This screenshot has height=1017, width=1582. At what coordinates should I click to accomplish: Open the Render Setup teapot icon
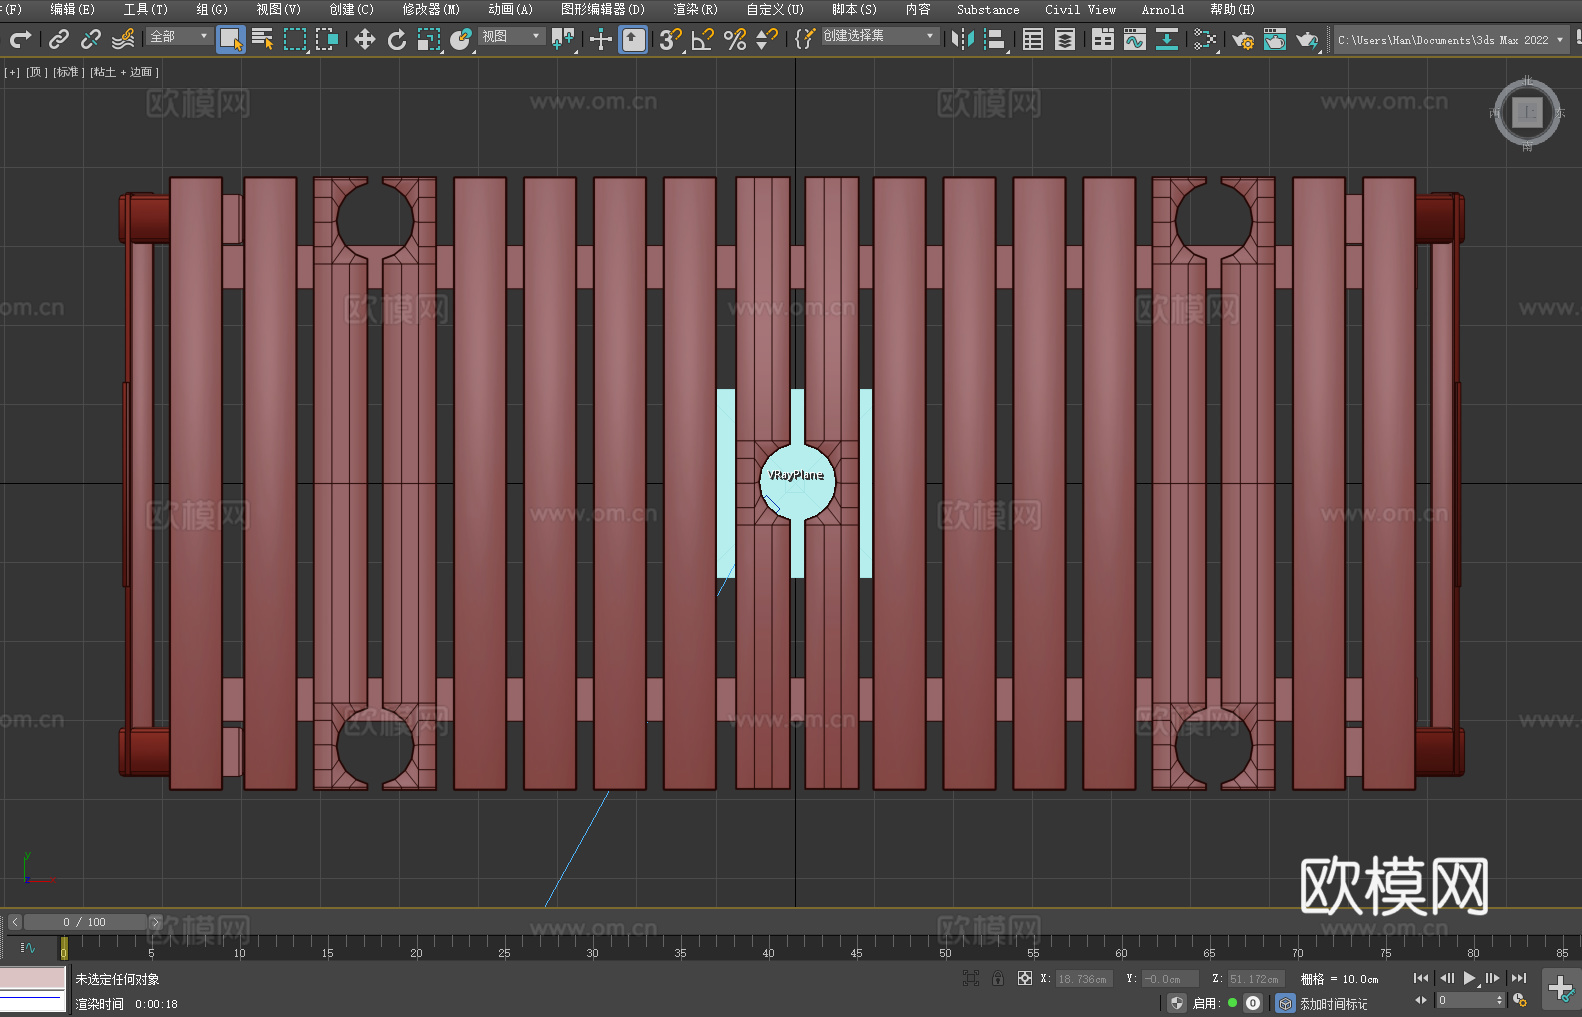[x=1243, y=39]
